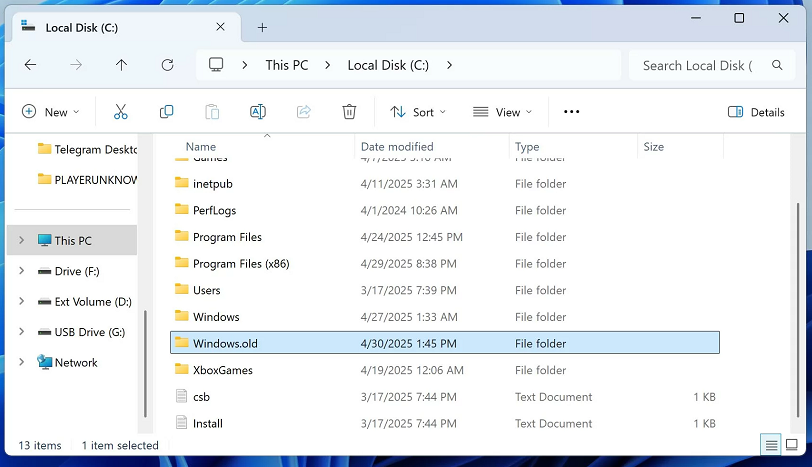Toggle the Details pane button
The image size is (812, 467).
click(x=756, y=112)
